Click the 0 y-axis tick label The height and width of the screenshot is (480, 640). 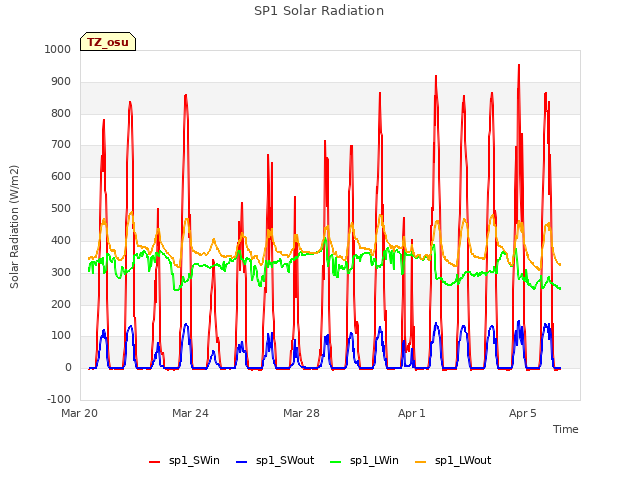point(68,368)
